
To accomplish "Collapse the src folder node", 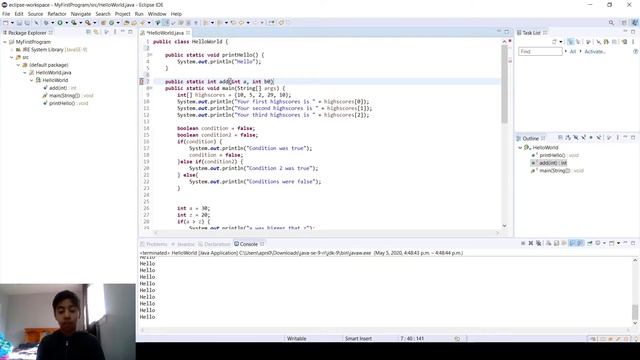I will pos(11,58).
